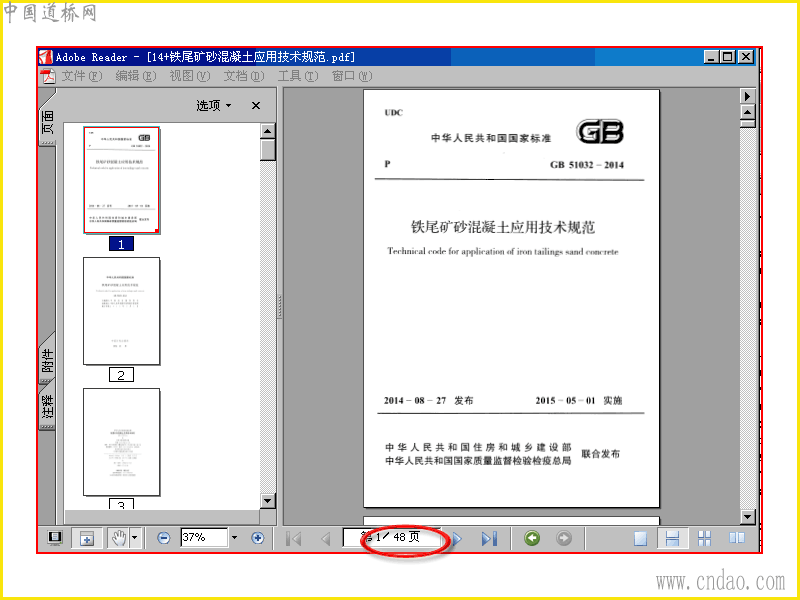
Task: Open the 视图(V) menu
Action: [189, 76]
